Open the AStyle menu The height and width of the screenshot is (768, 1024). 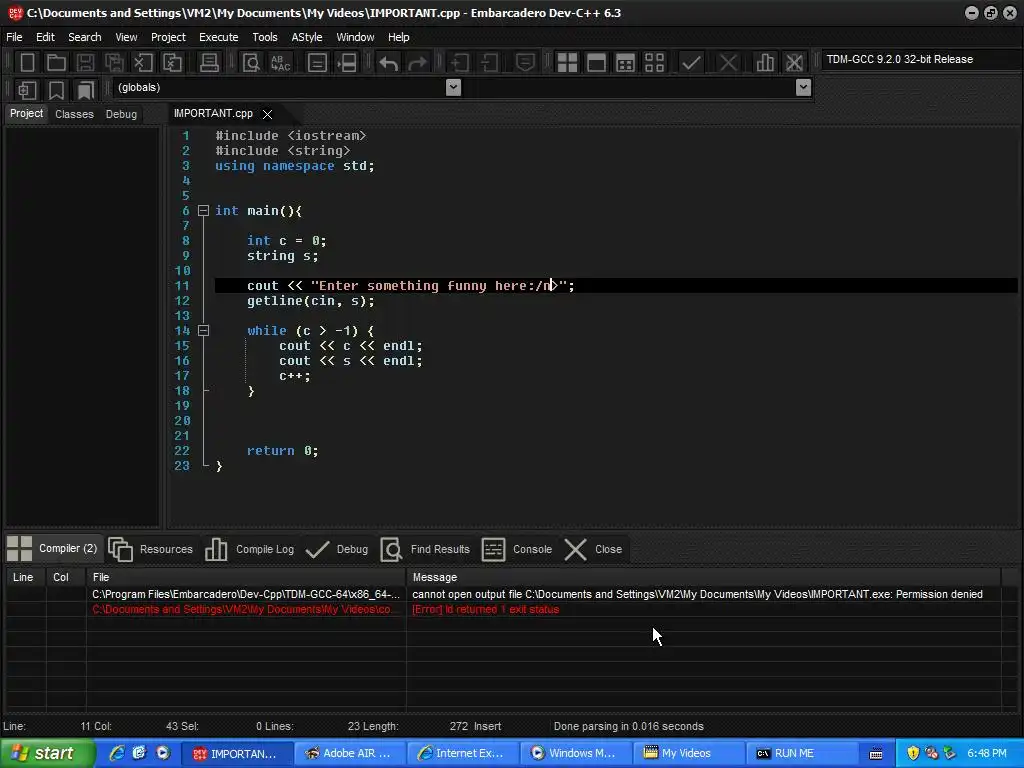[x=307, y=37]
